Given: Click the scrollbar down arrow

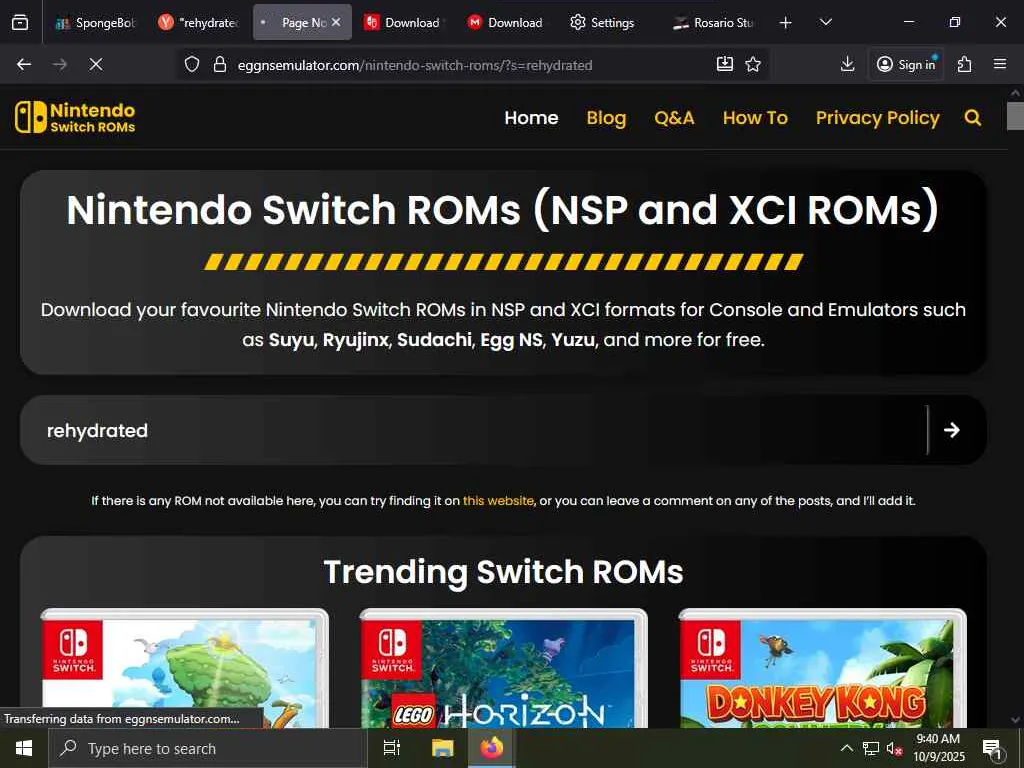Looking at the screenshot, I should tap(1016, 720).
